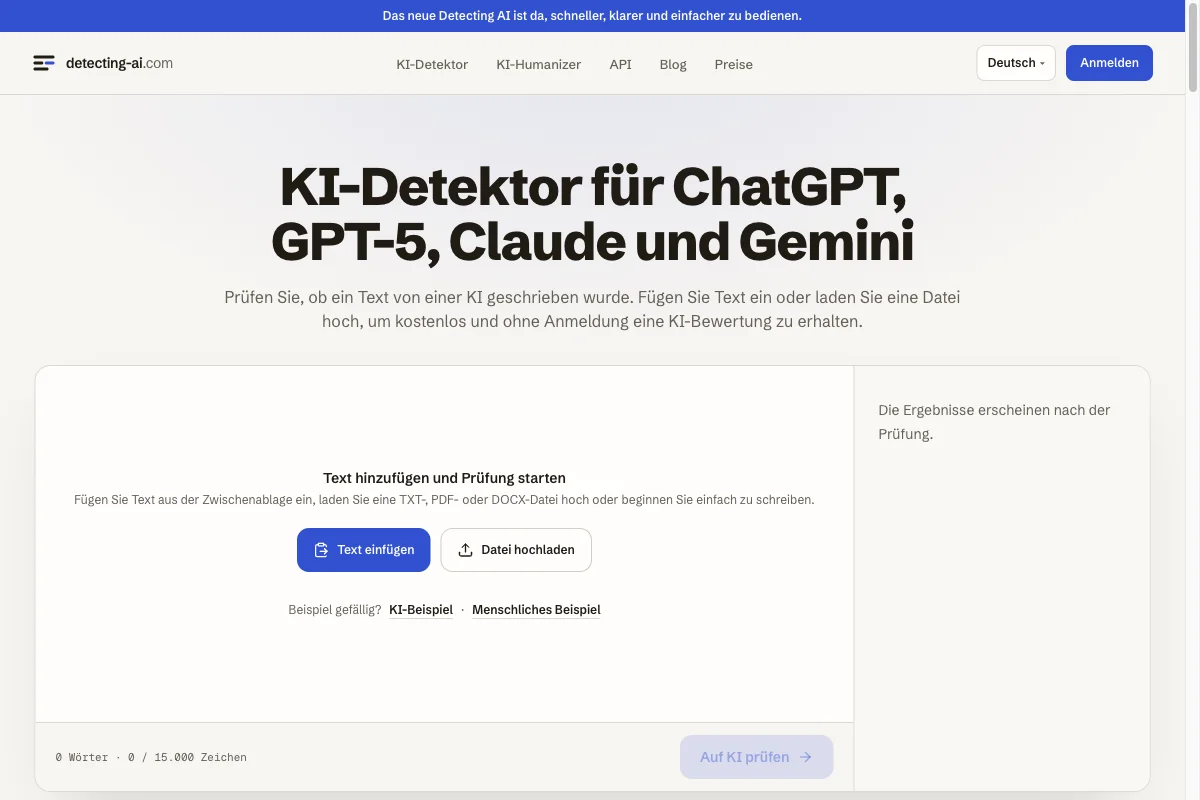Open the KI-Detektor menu item
The height and width of the screenshot is (800, 1200).
pyautogui.click(x=432, y=64)
